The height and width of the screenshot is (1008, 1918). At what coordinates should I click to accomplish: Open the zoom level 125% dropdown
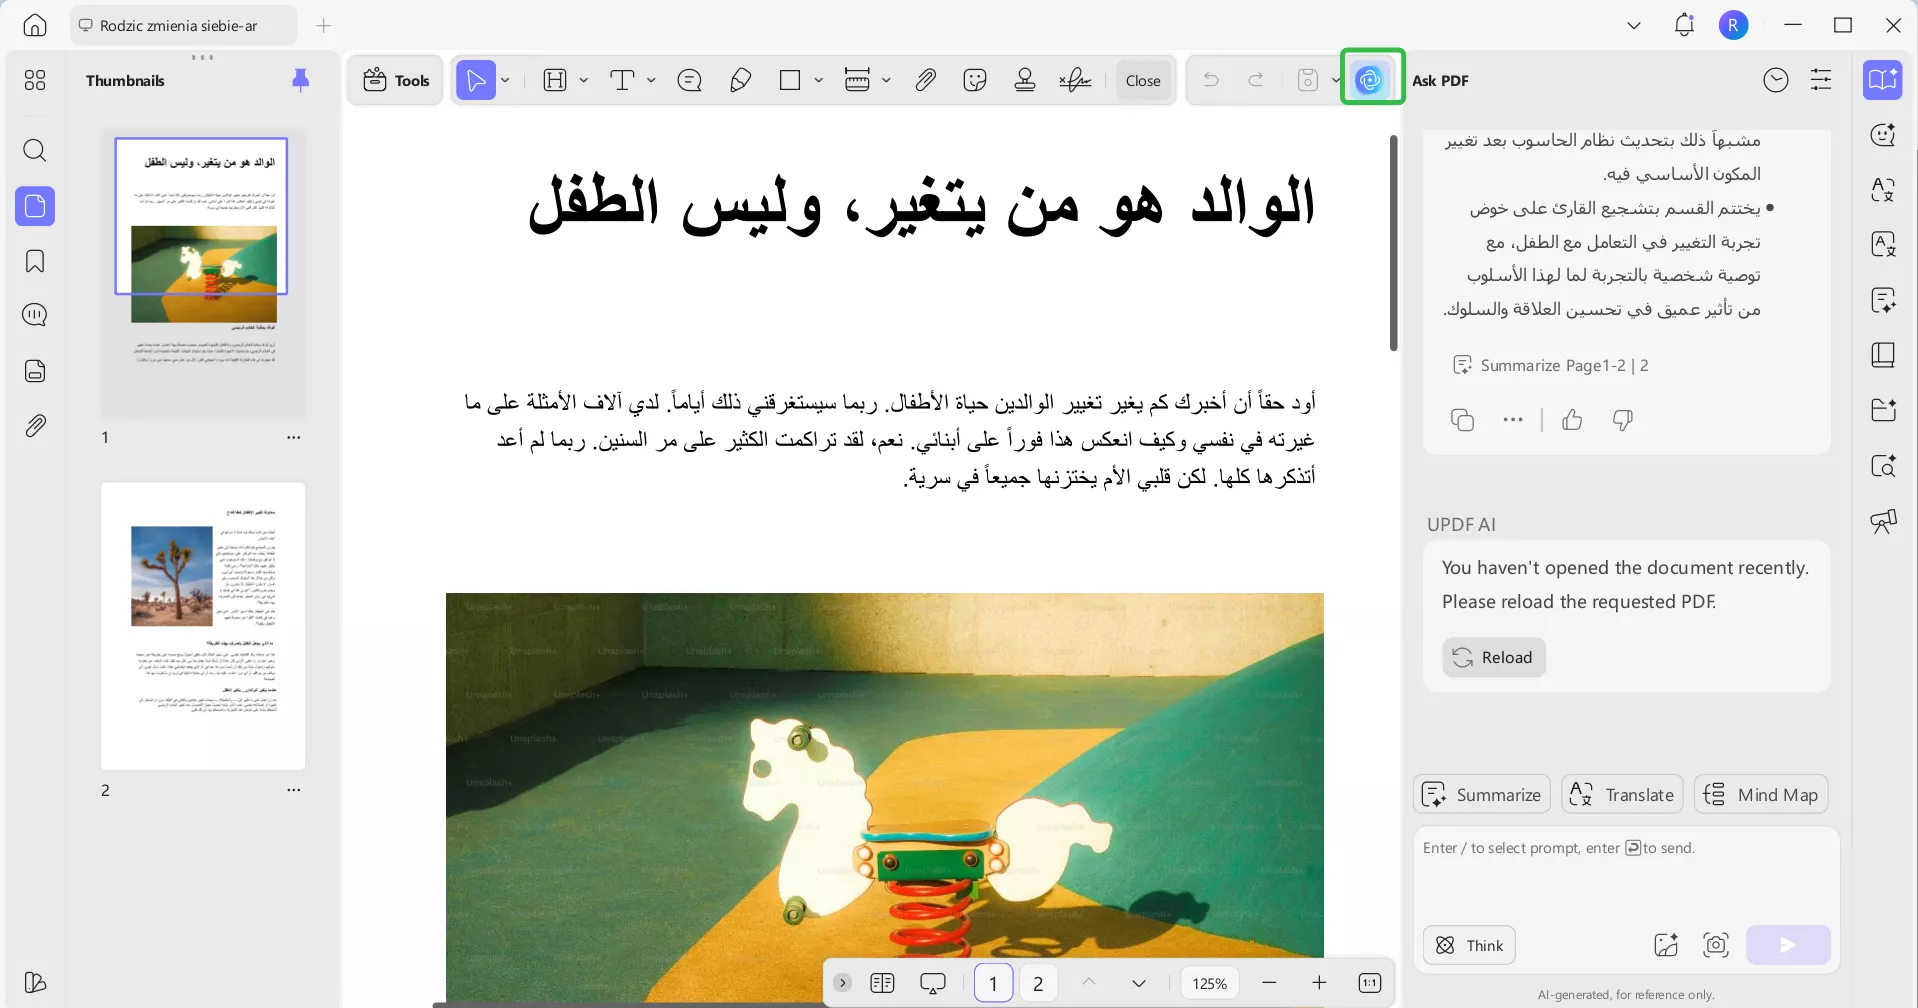1209,983
